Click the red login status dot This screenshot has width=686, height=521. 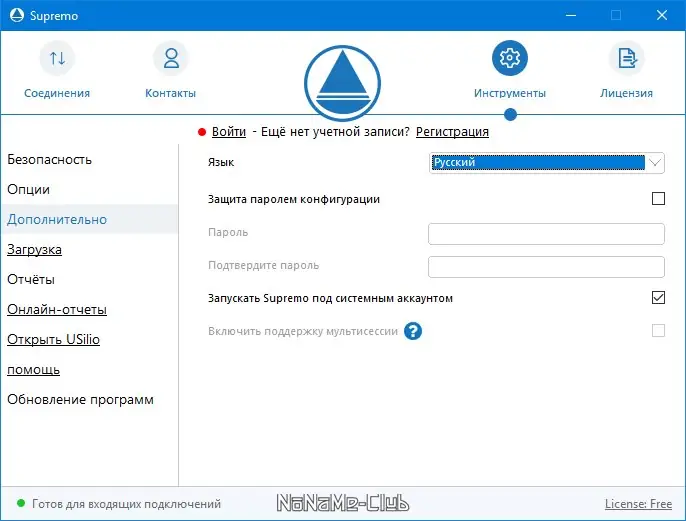[x=202, y=132]
